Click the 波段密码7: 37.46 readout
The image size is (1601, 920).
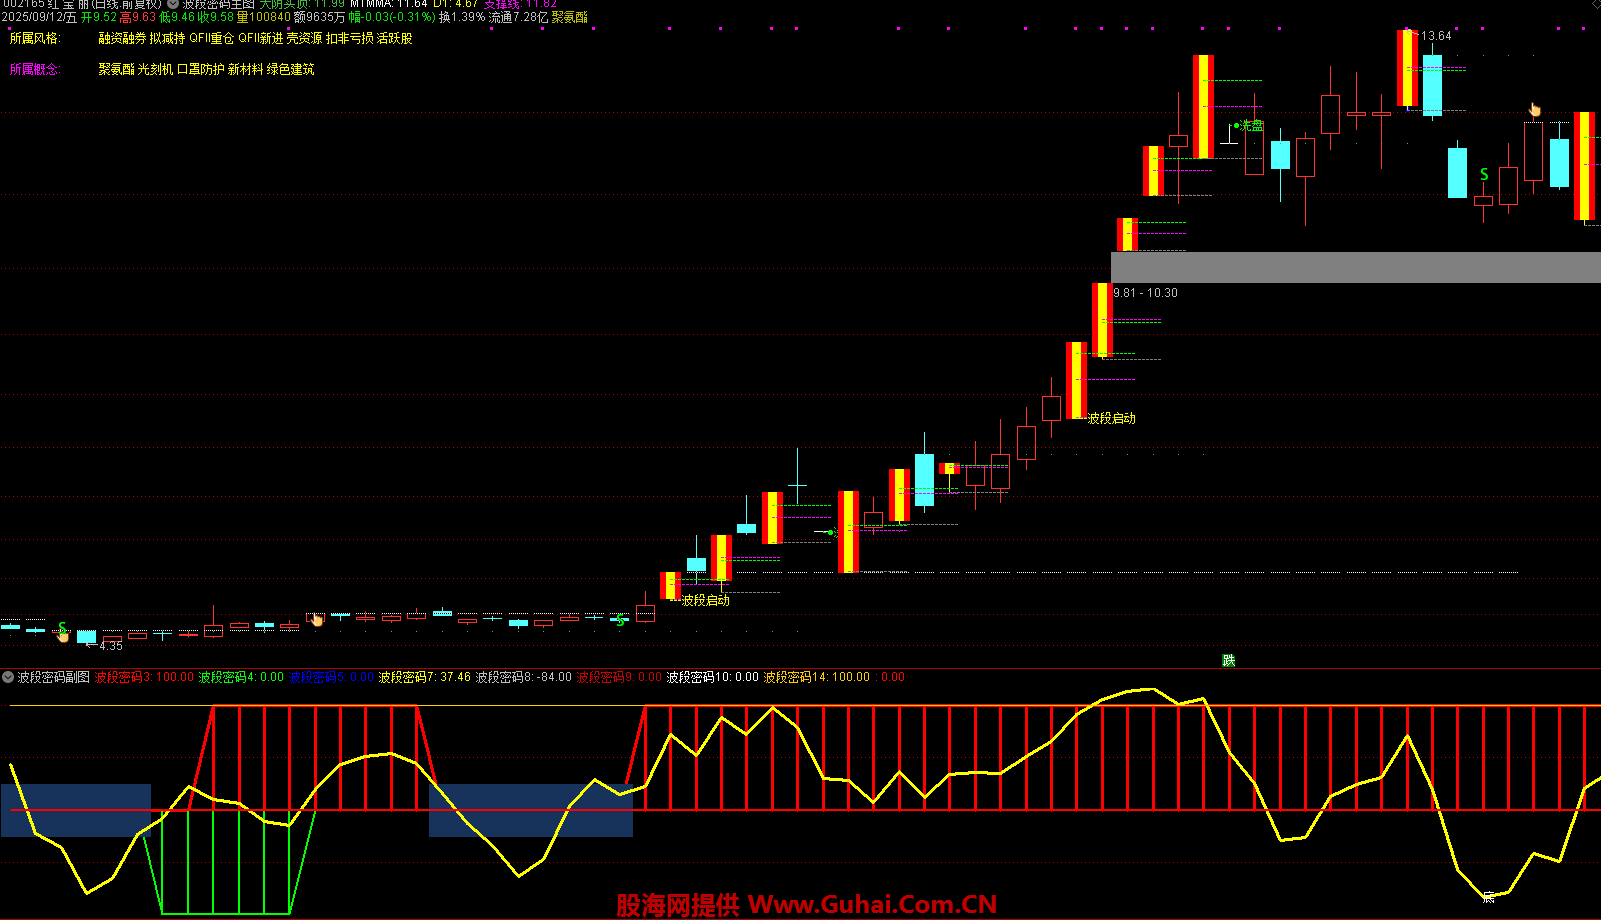[425, 677]
